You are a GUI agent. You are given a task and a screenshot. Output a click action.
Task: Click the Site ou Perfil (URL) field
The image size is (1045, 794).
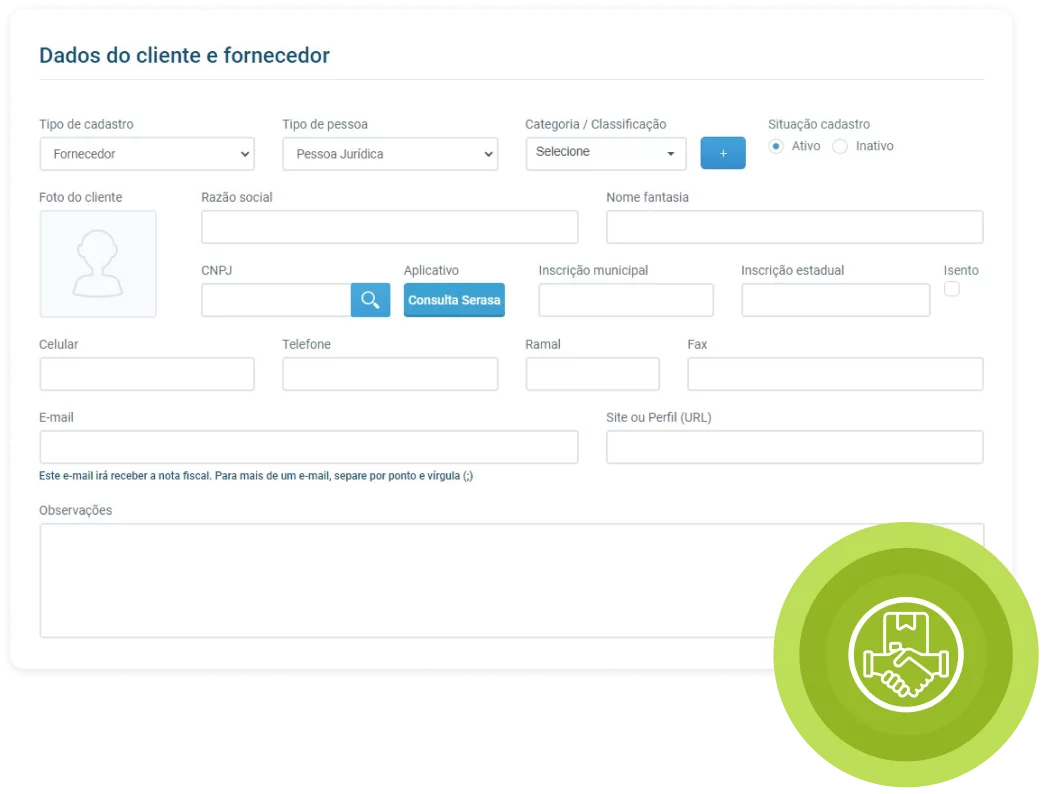point(794,447)
